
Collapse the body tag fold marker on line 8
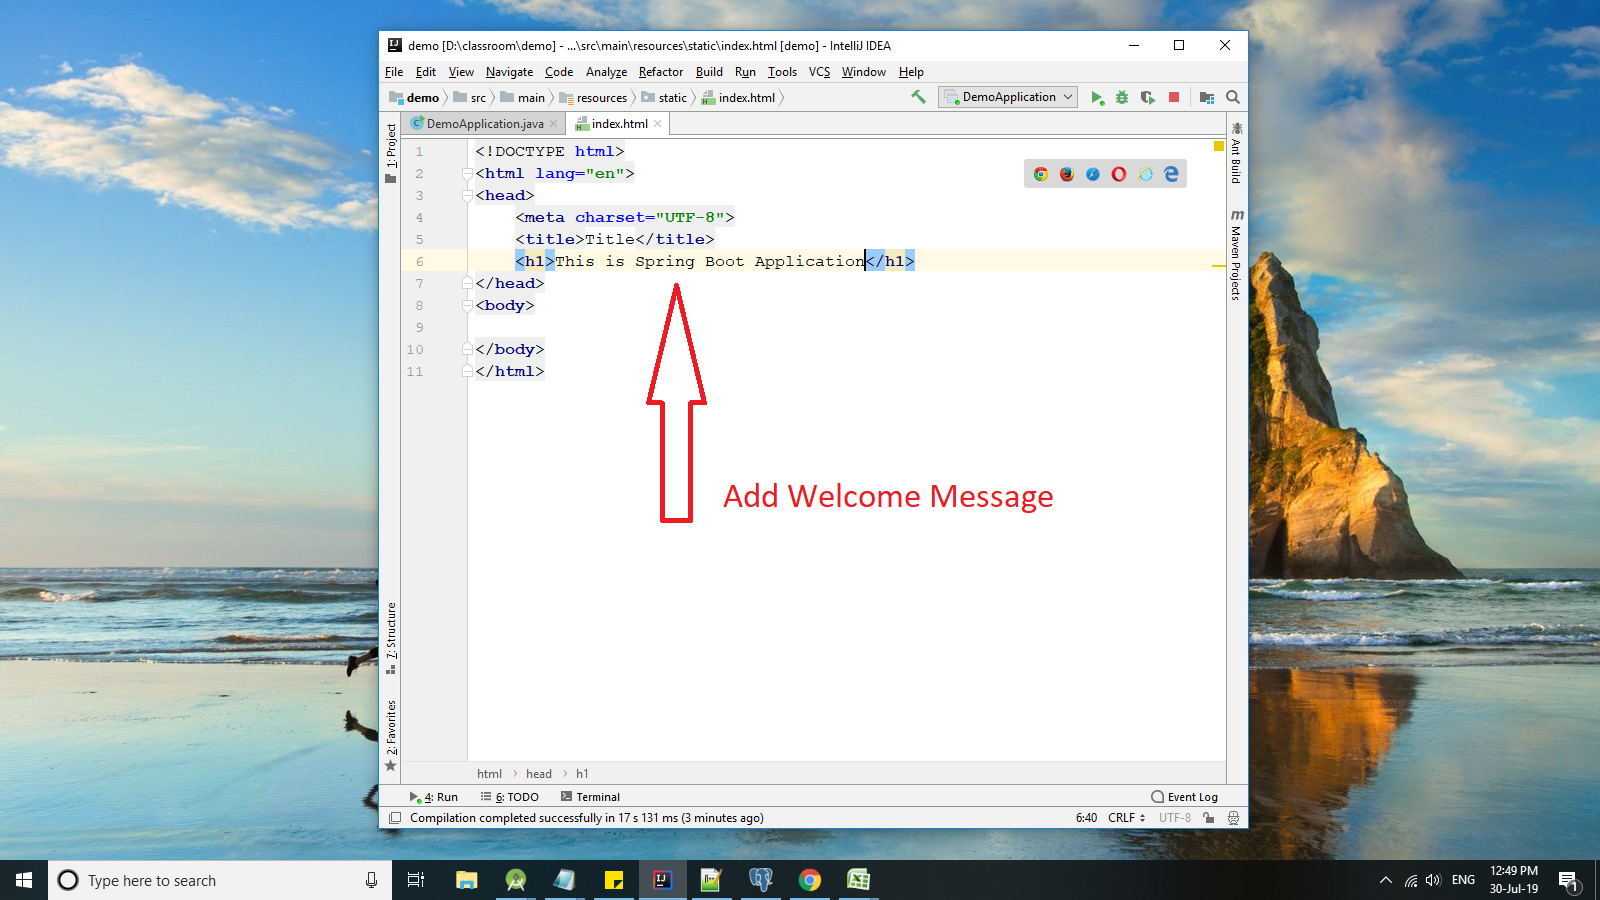pyautogui.click(x=467, y=306)
